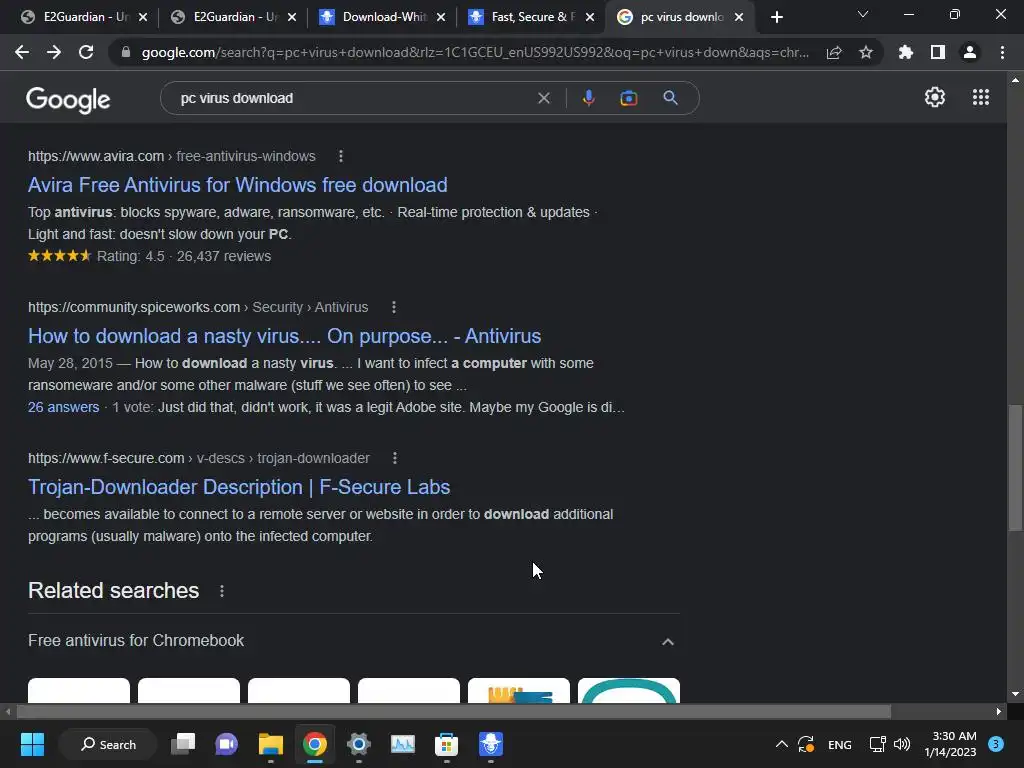Submit search with magnifier icon
Screen dimensions: 1024x768
click(670, 98)
